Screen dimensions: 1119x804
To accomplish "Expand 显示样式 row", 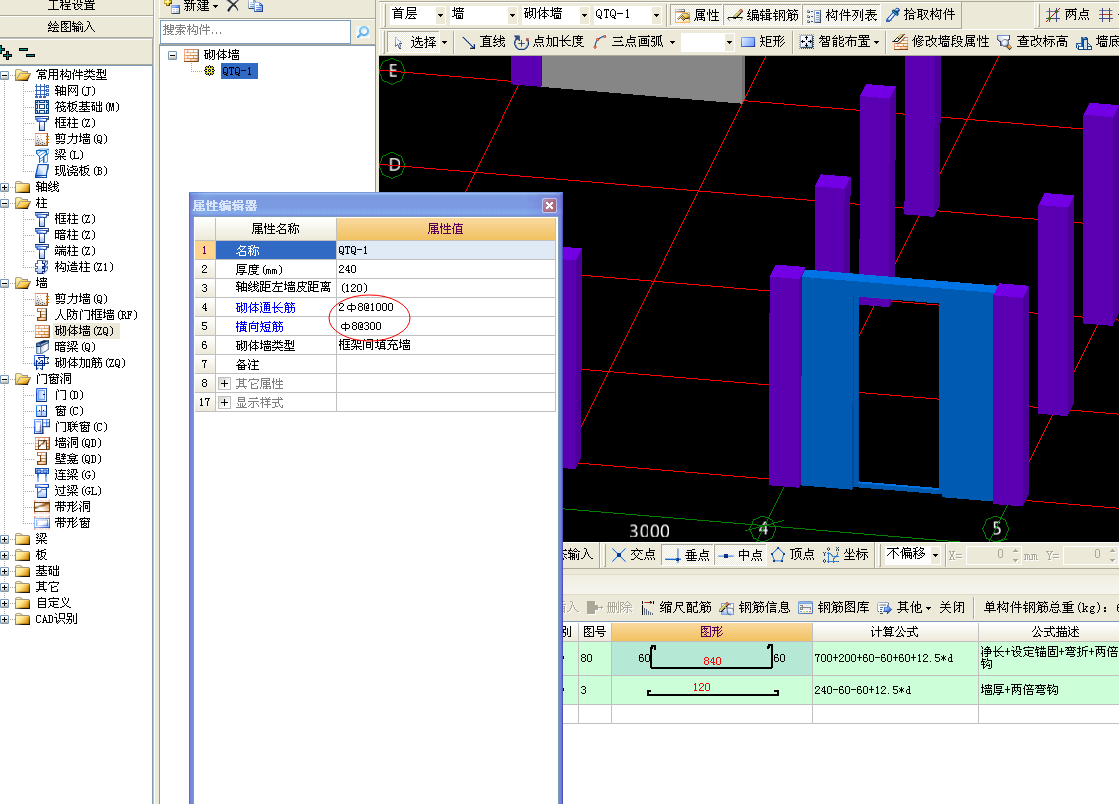I will tap(224, 403).
